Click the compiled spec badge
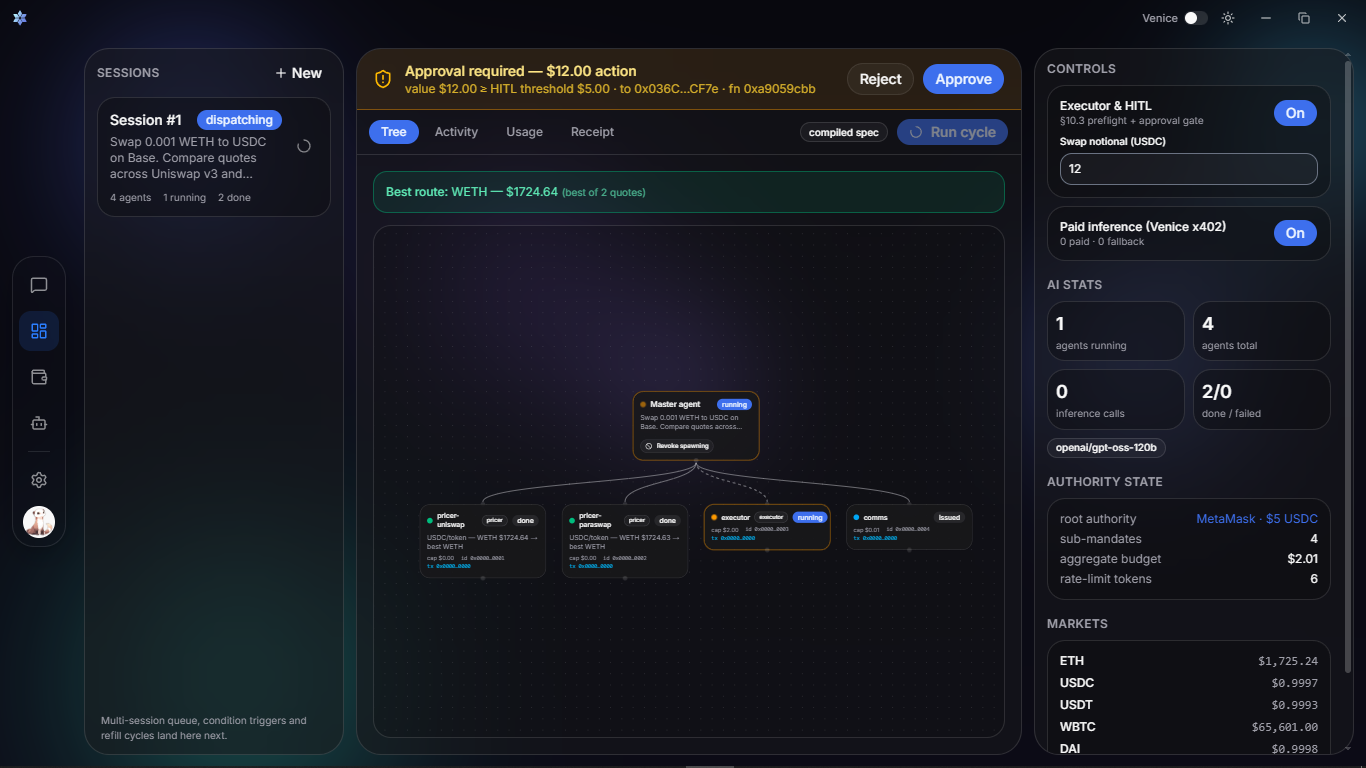Viewport: 1366px width, 768px height. coord(844,132)
